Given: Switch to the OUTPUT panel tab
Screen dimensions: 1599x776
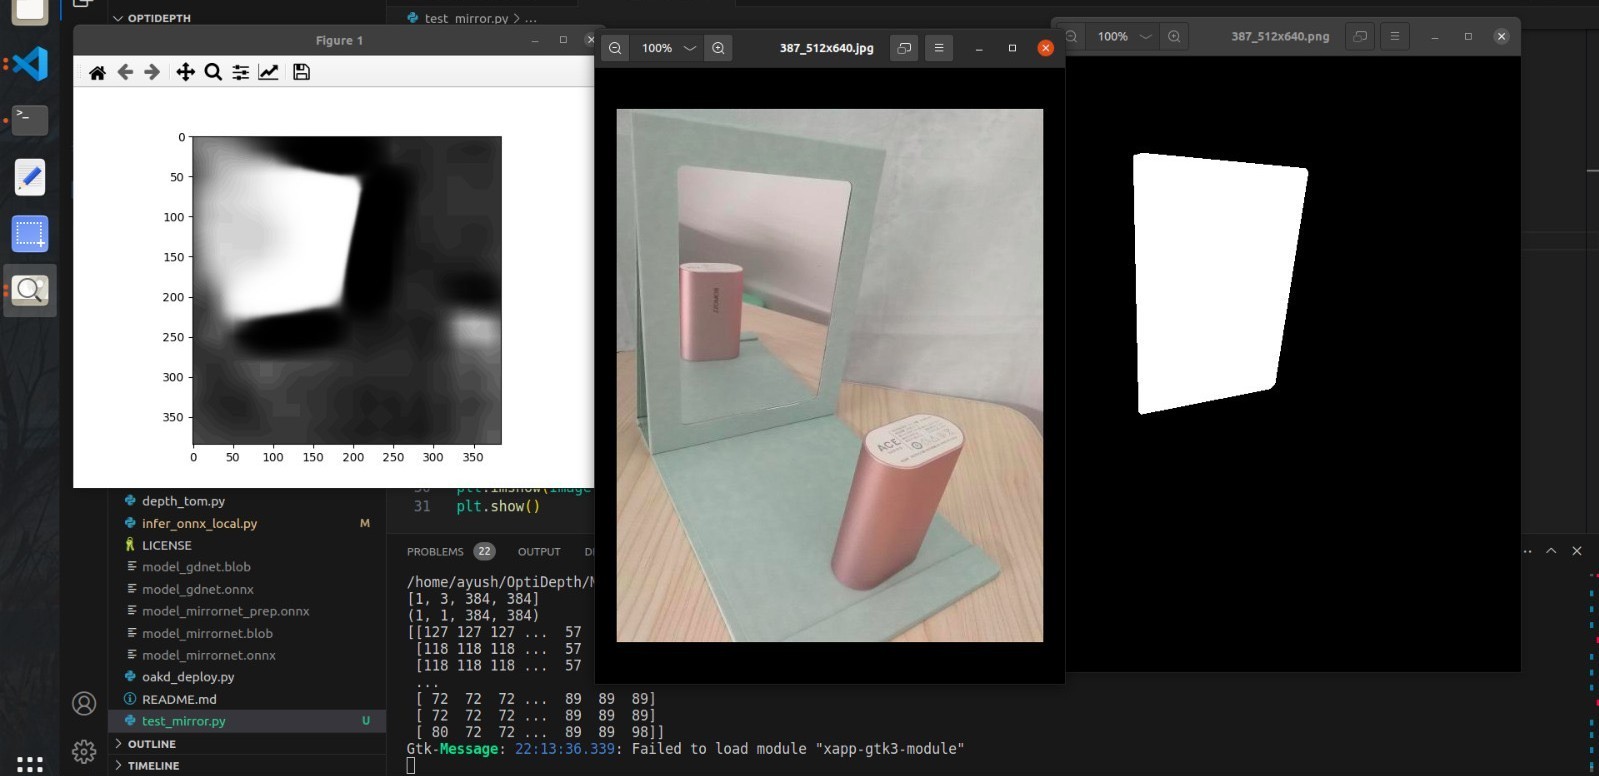Looking at the screenshot, I should pos(539,551).
